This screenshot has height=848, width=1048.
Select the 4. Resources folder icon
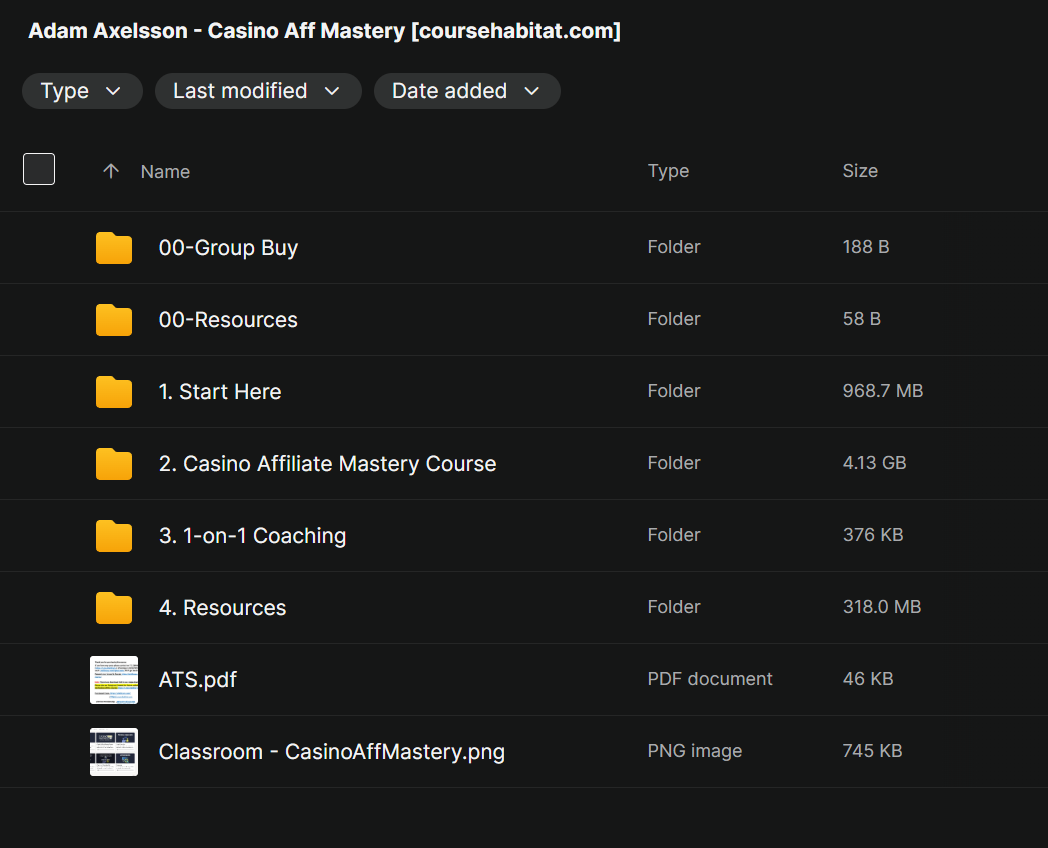pyautogui.click(x=114, y=608)
